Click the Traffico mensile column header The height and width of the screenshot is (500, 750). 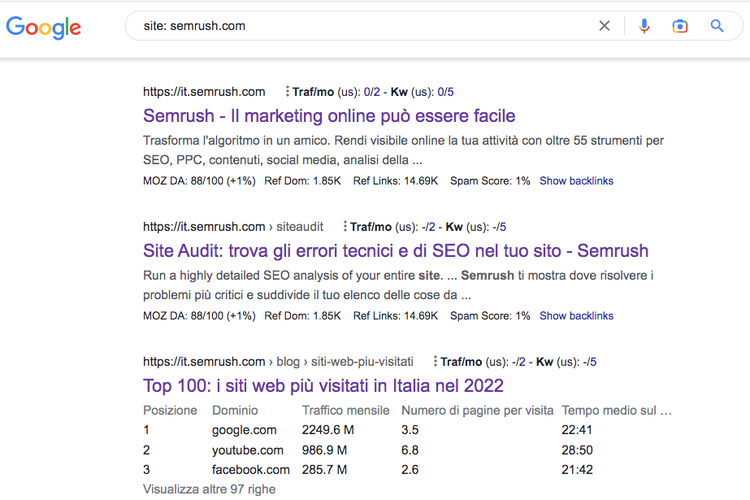(345, 410)
